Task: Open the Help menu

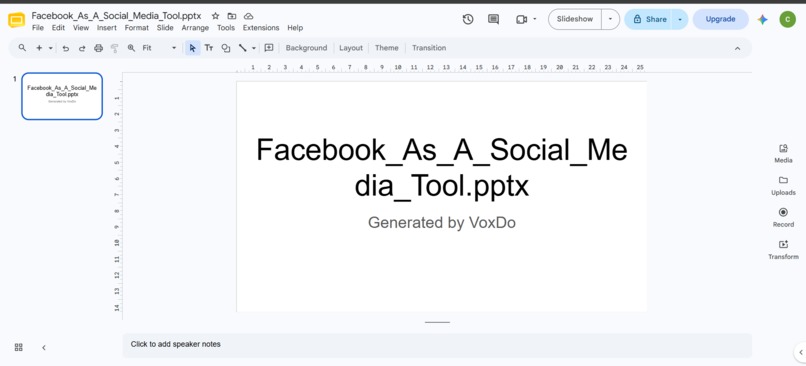Action: click(x=295, y=28)
